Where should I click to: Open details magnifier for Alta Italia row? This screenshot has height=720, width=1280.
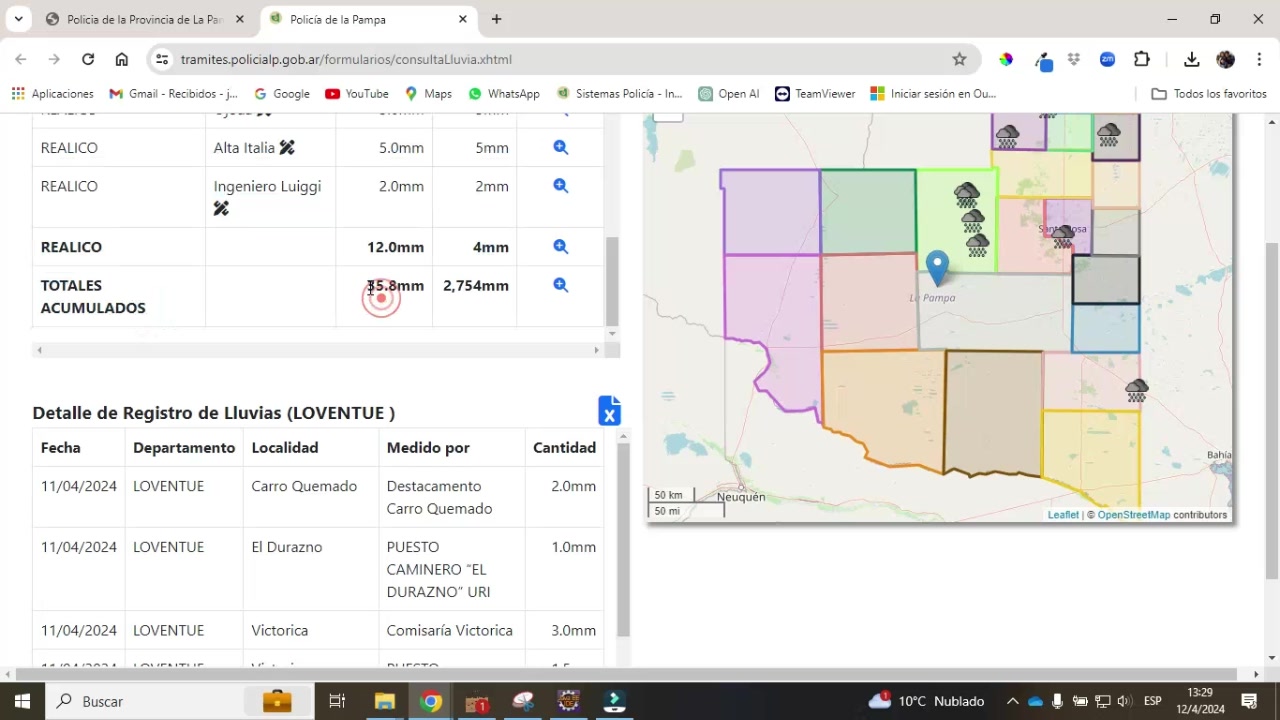tap(561, 147)
